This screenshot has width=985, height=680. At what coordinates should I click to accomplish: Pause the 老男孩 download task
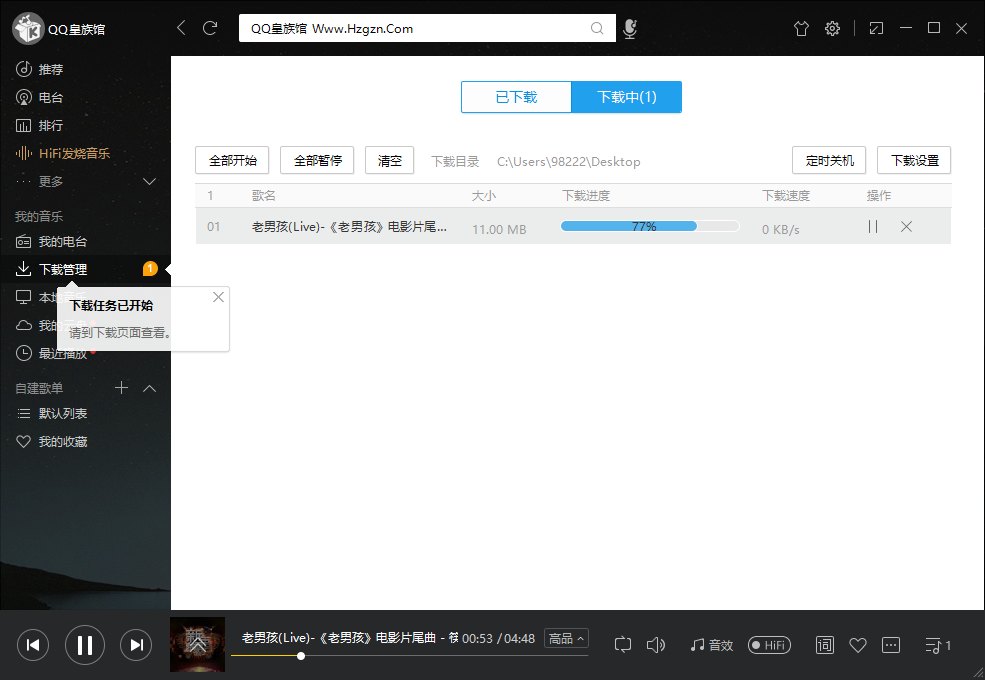[x=873, y=227]
